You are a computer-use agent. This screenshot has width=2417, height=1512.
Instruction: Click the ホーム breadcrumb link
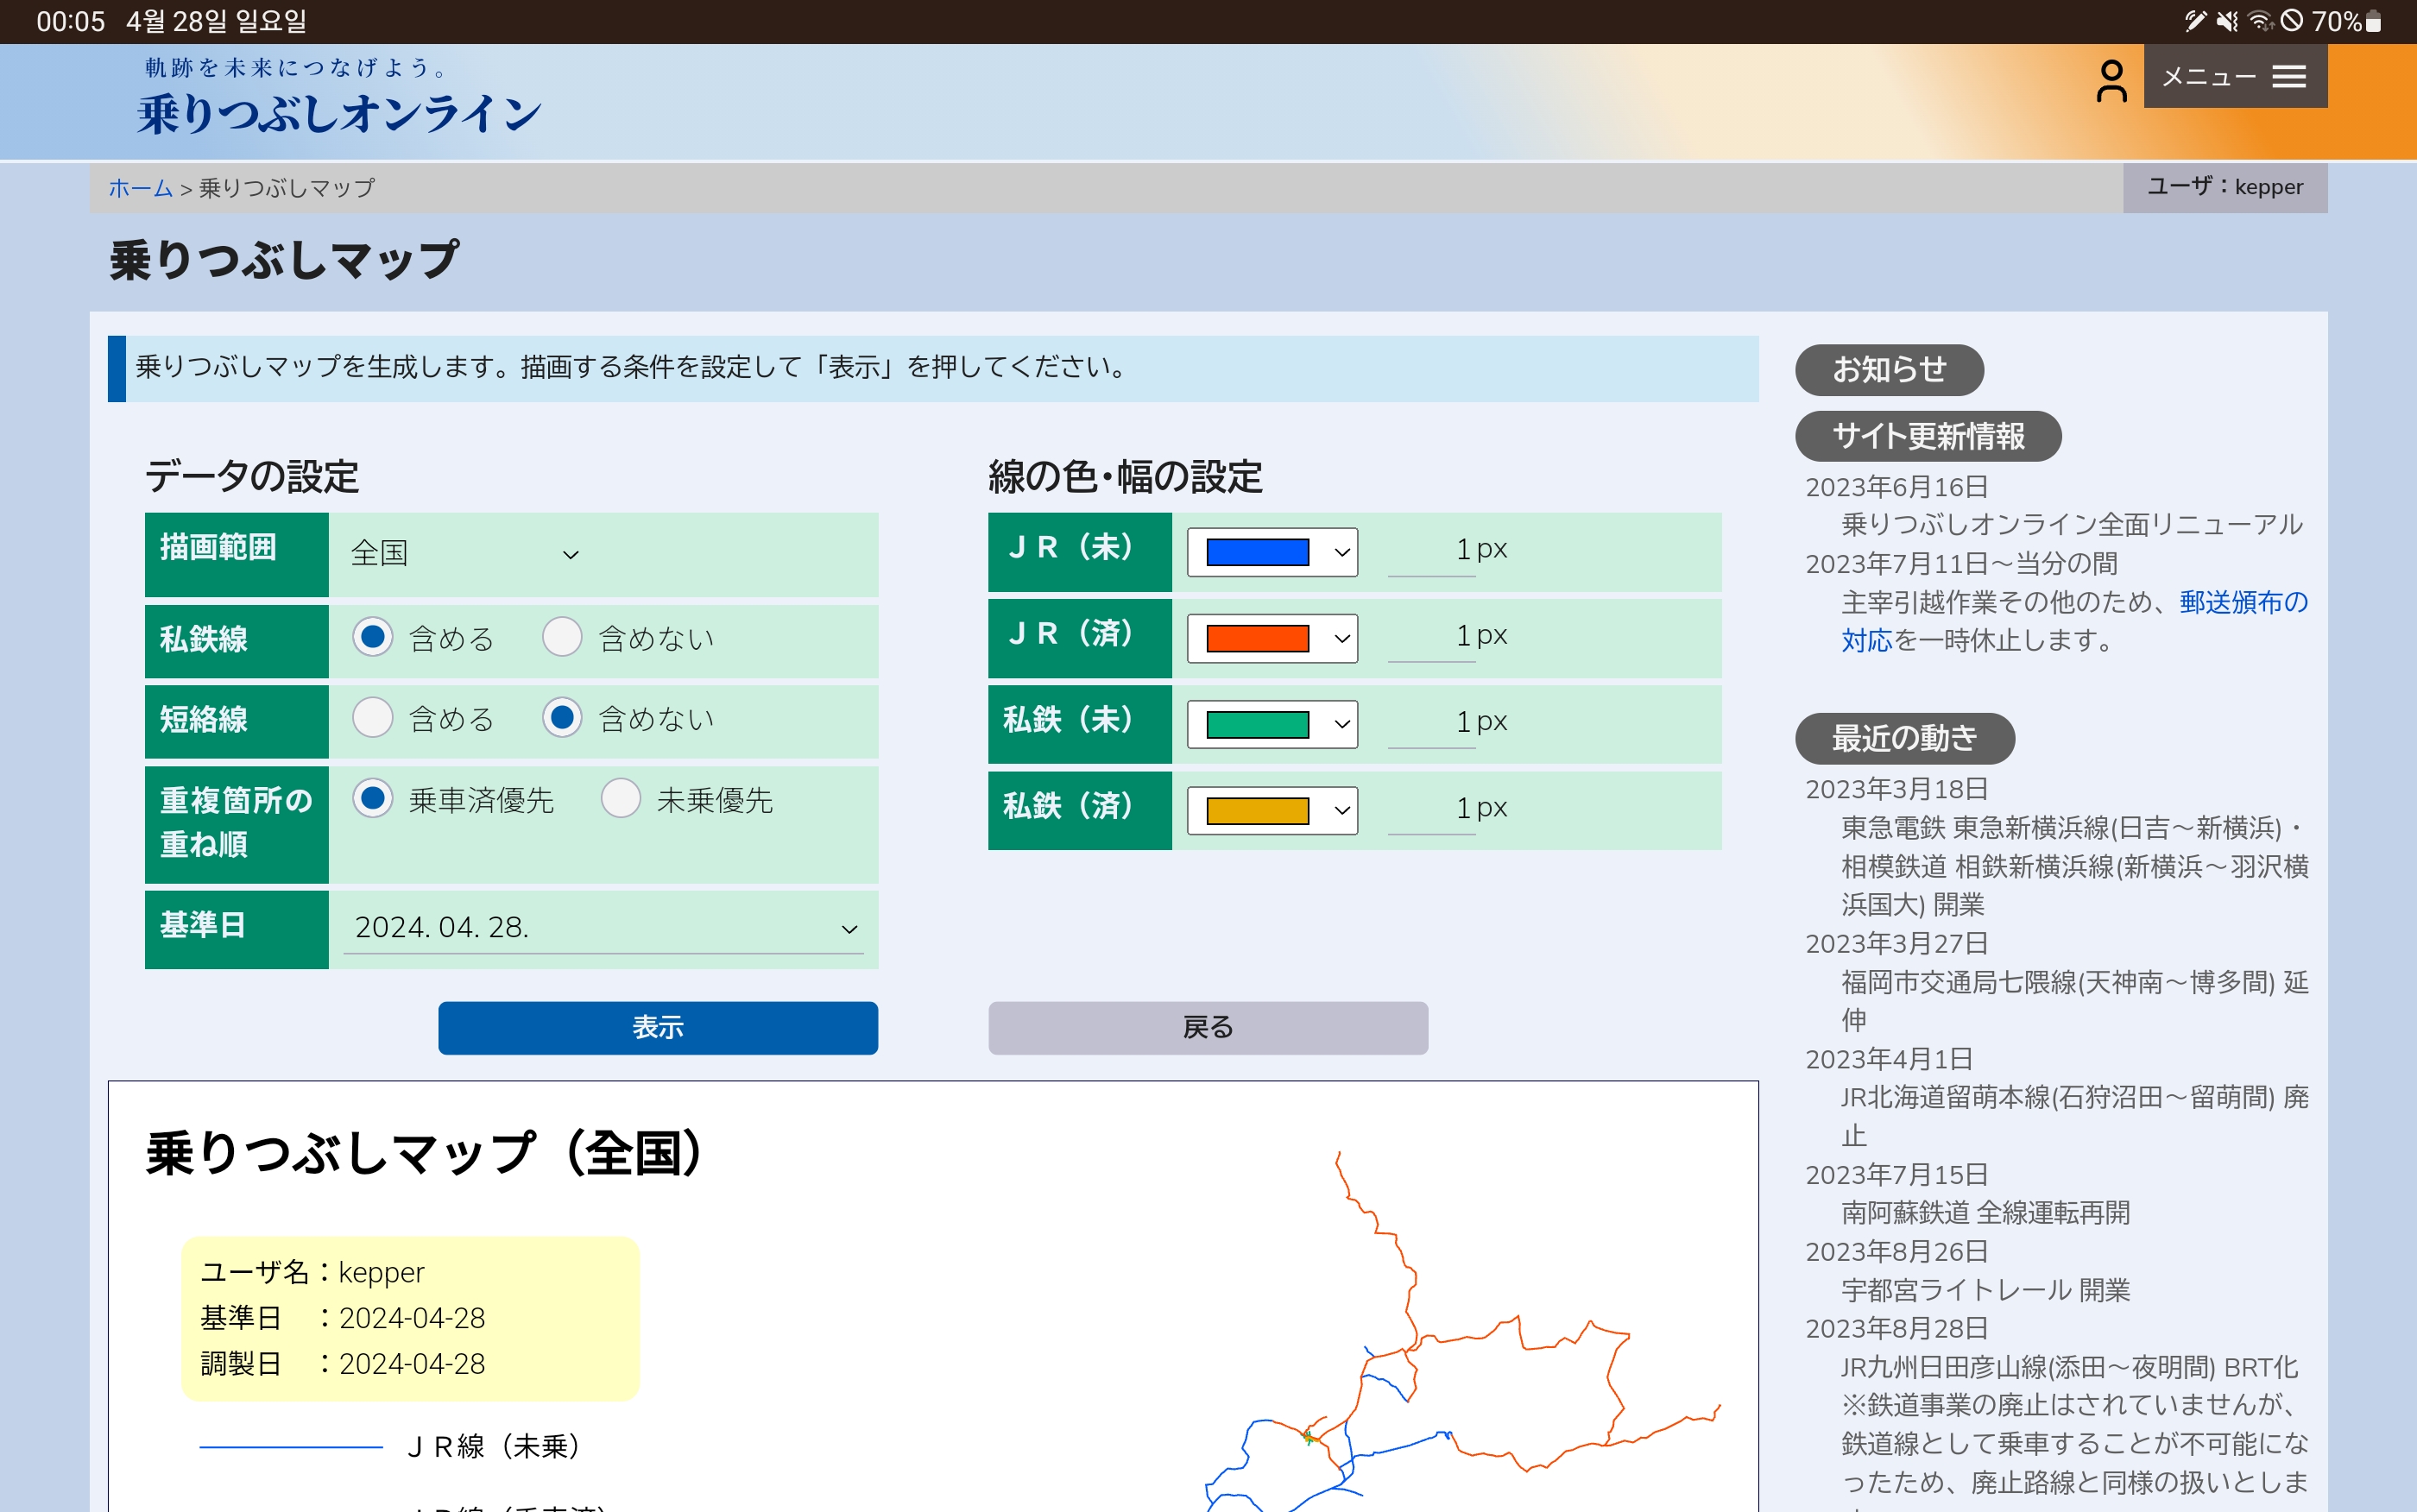pyautogui.click(x=140, y=188)
